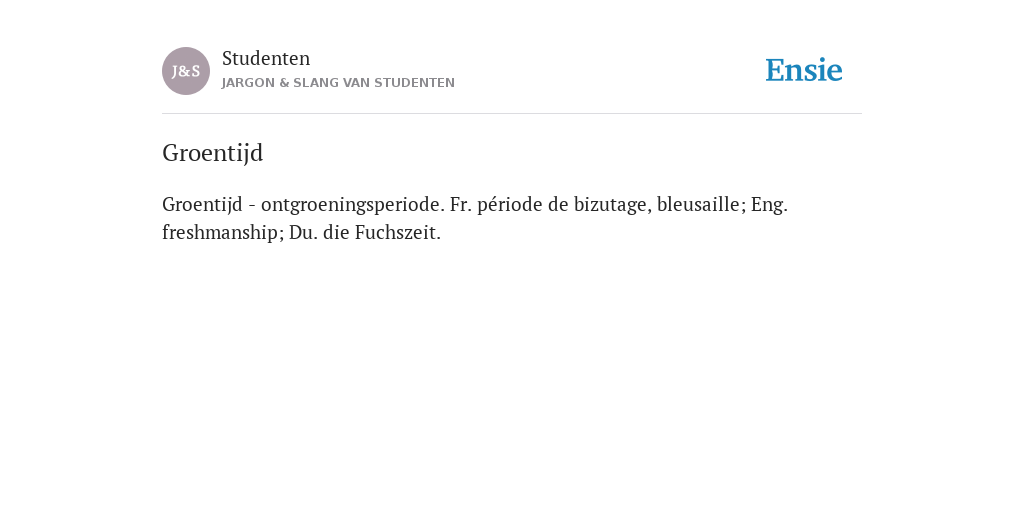Click the ampersand inside the J&S avatar
Screen dimensions: 1024x512
tap(186, 72)
